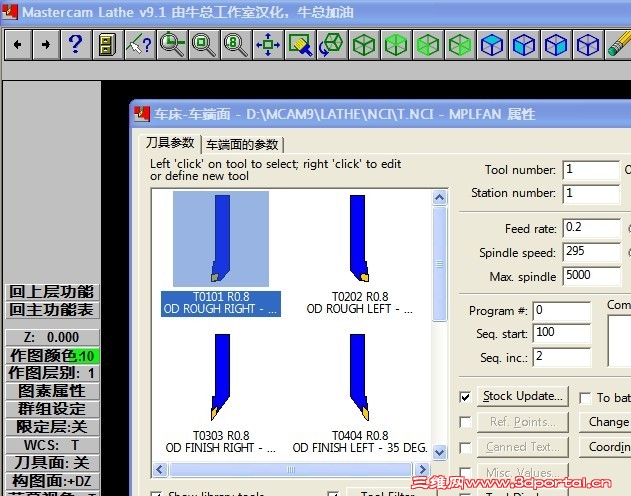Uncheck the Stock Update checkbox
This screenshot has height=496, width=631.
(x=465, y=397)
